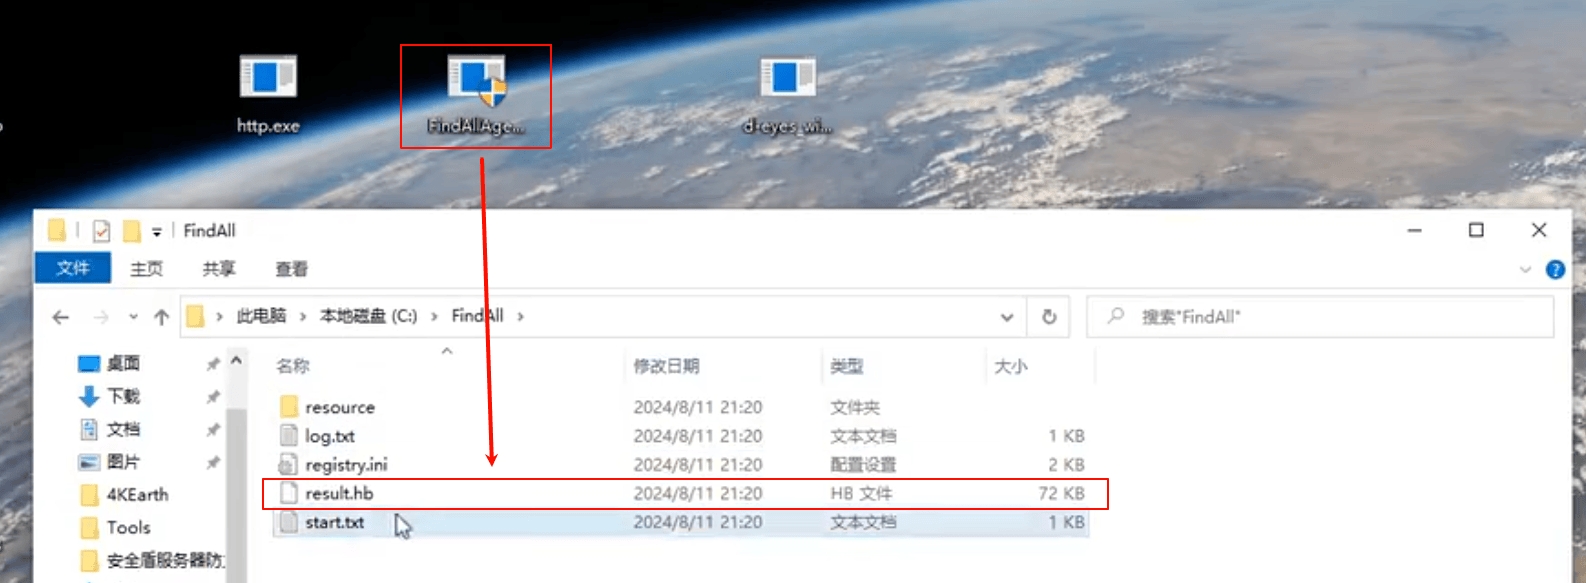Click the pin icon beside 桌面

pos(212,364)
